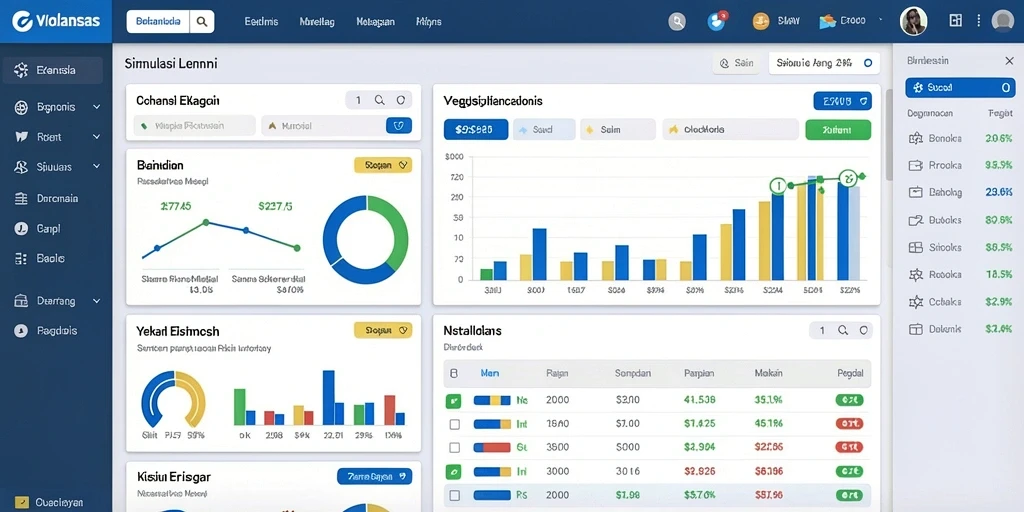This screenshot has height=512, width=1024.
Task: Click search icon in Nstallolans panel header
Action: (x=842, y=330)
